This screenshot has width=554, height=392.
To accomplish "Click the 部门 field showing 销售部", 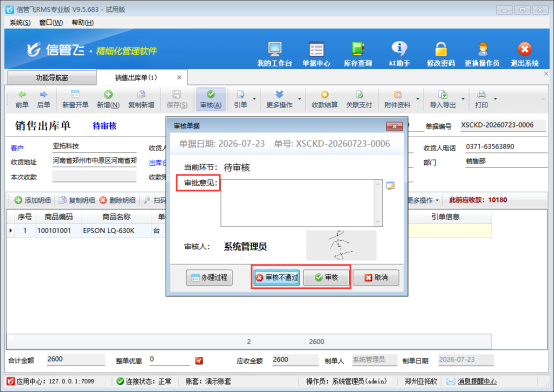I will point(506,161).
